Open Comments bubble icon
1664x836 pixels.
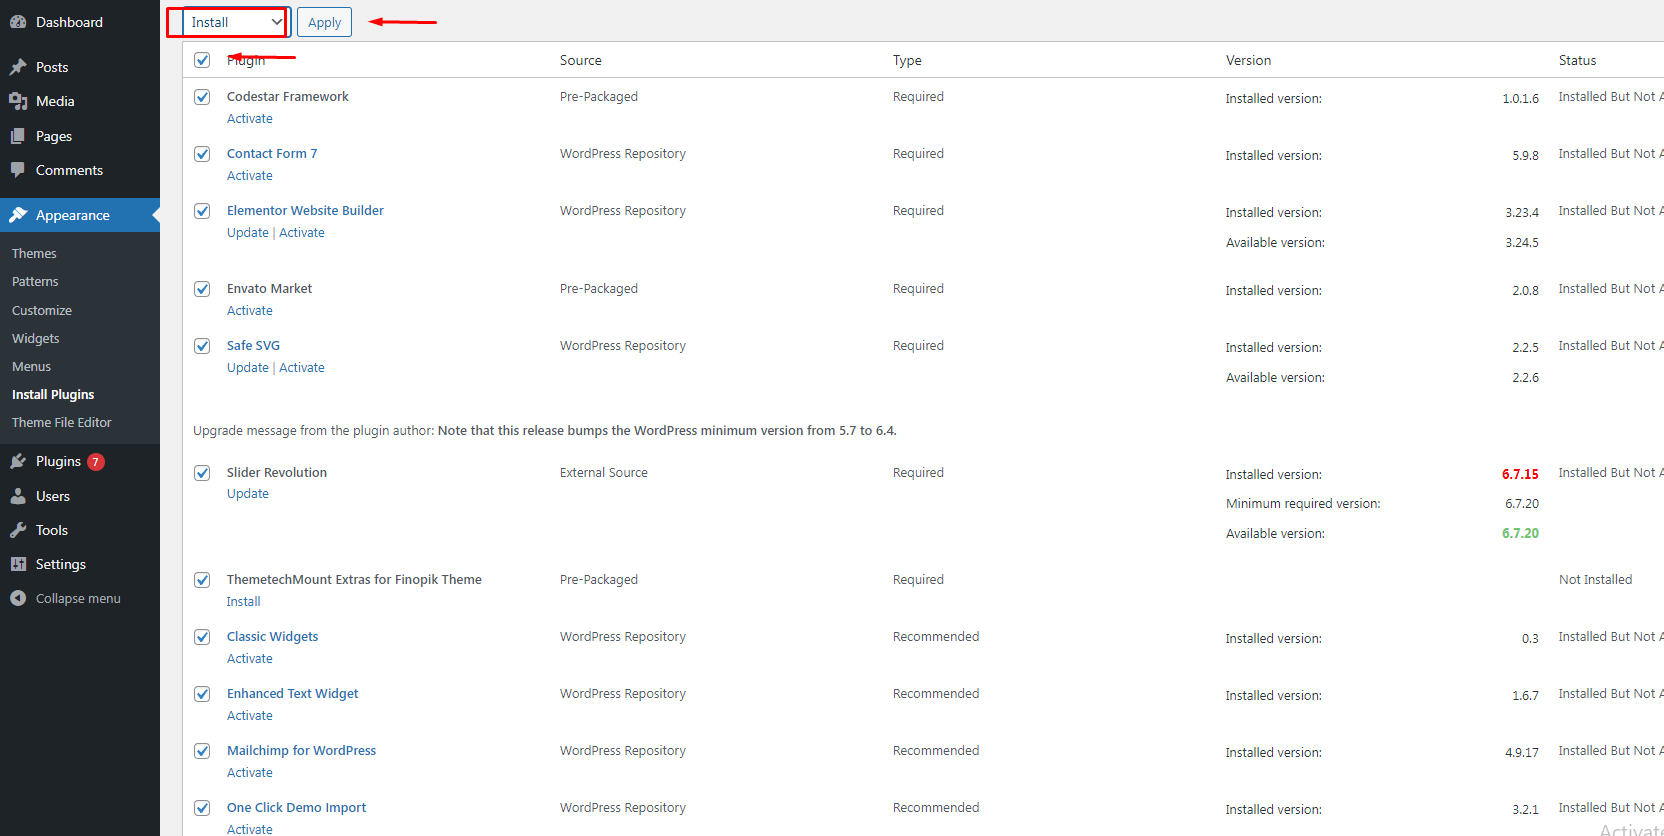pyautogui.click(x=18, y=170)
